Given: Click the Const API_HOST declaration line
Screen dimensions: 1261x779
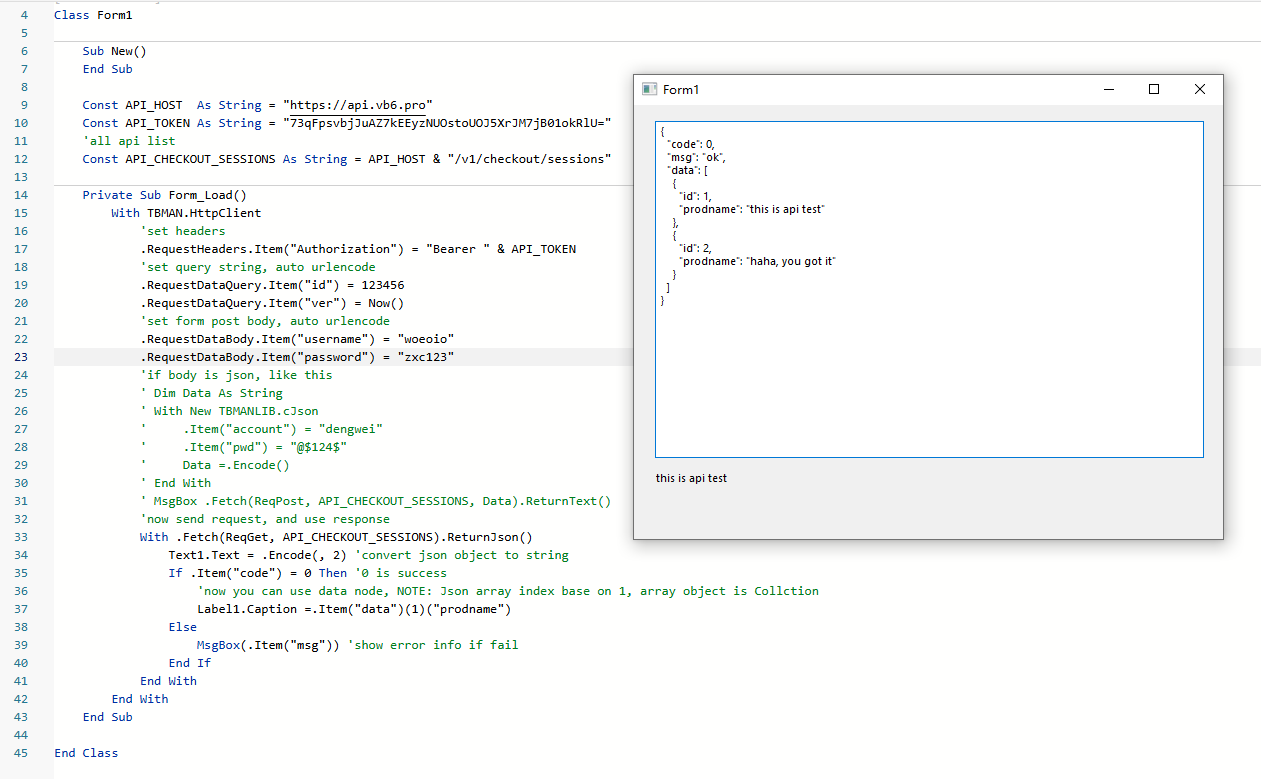Looking at the screenshot, I should point(258,105).
